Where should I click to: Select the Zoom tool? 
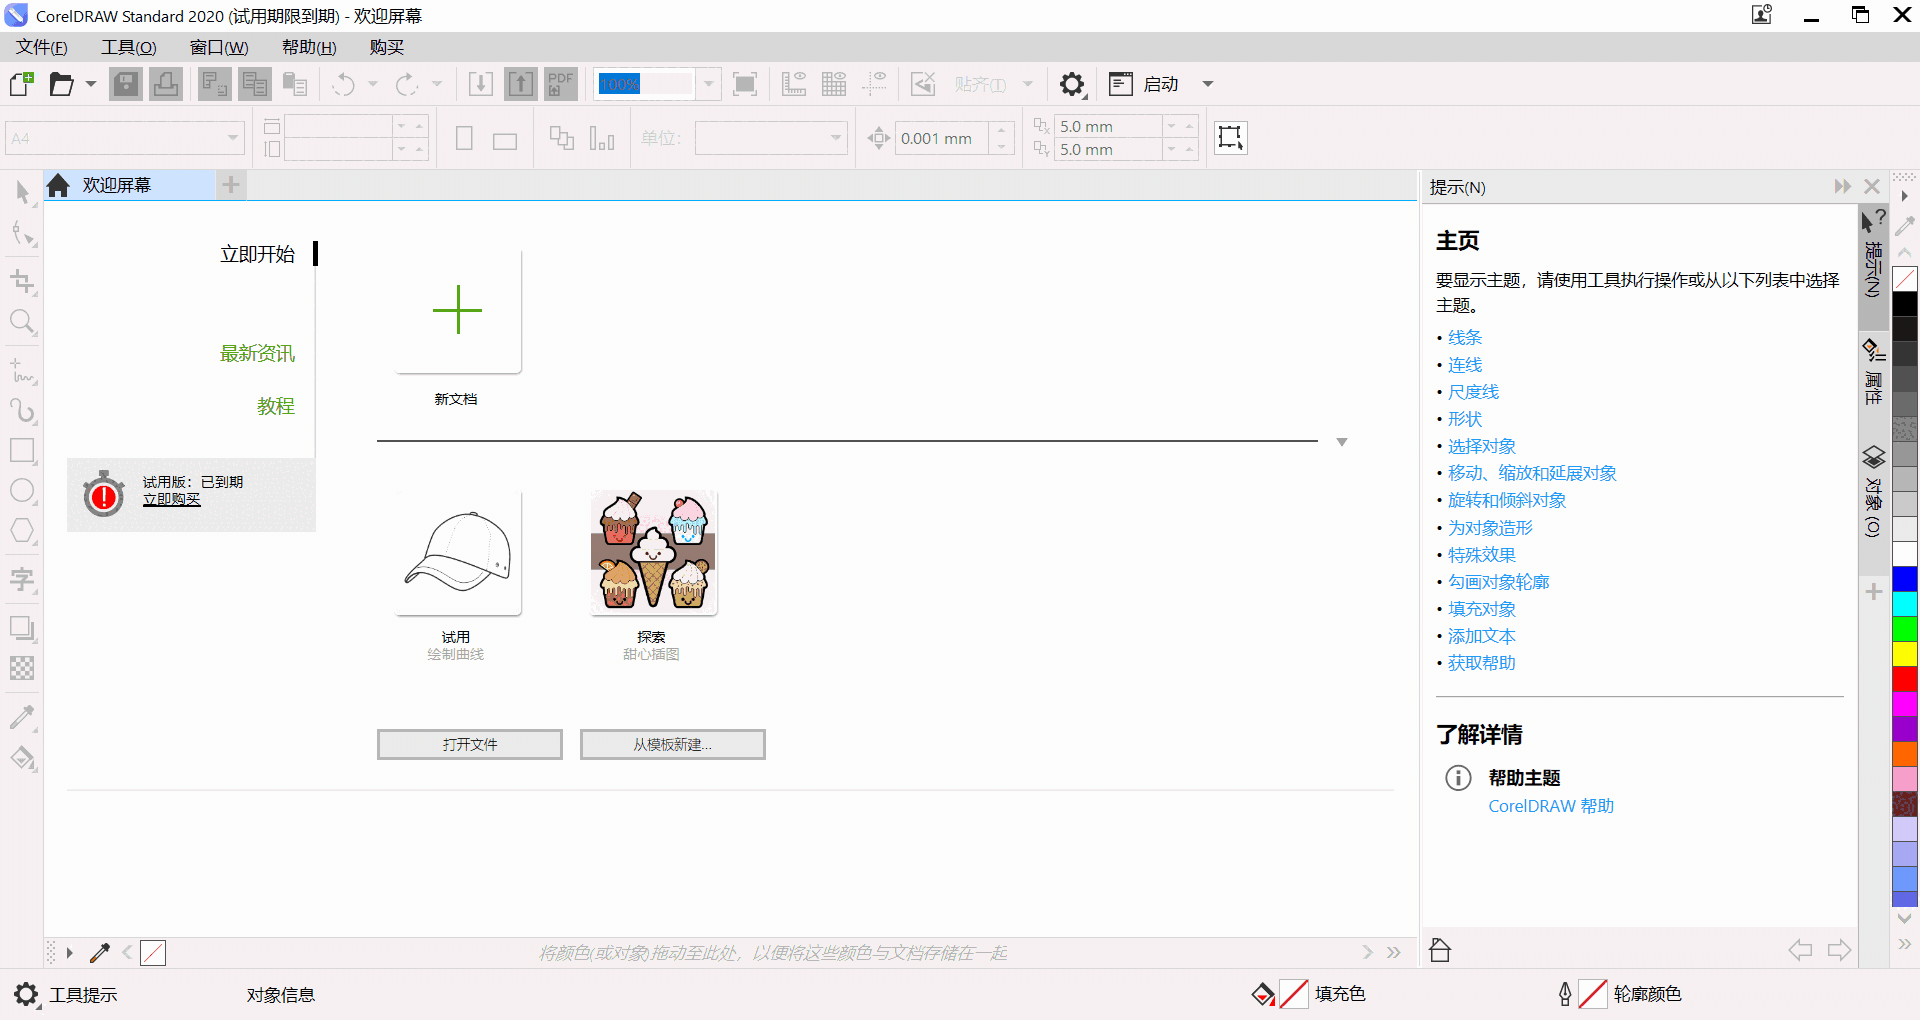click(22, 322)
